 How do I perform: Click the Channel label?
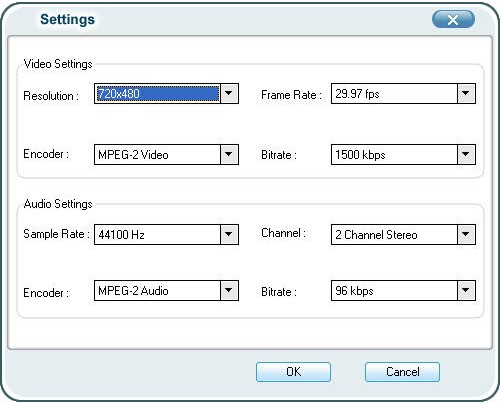283,233
